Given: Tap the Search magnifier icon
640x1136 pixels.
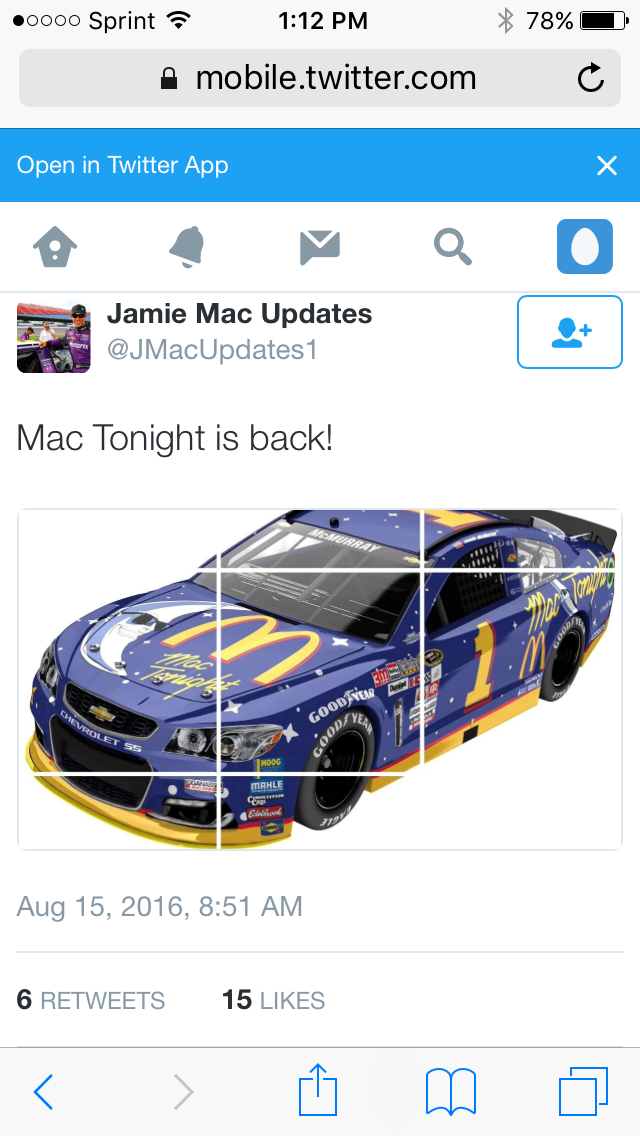Looking at the screenshot, I should (x=453, y=247).
